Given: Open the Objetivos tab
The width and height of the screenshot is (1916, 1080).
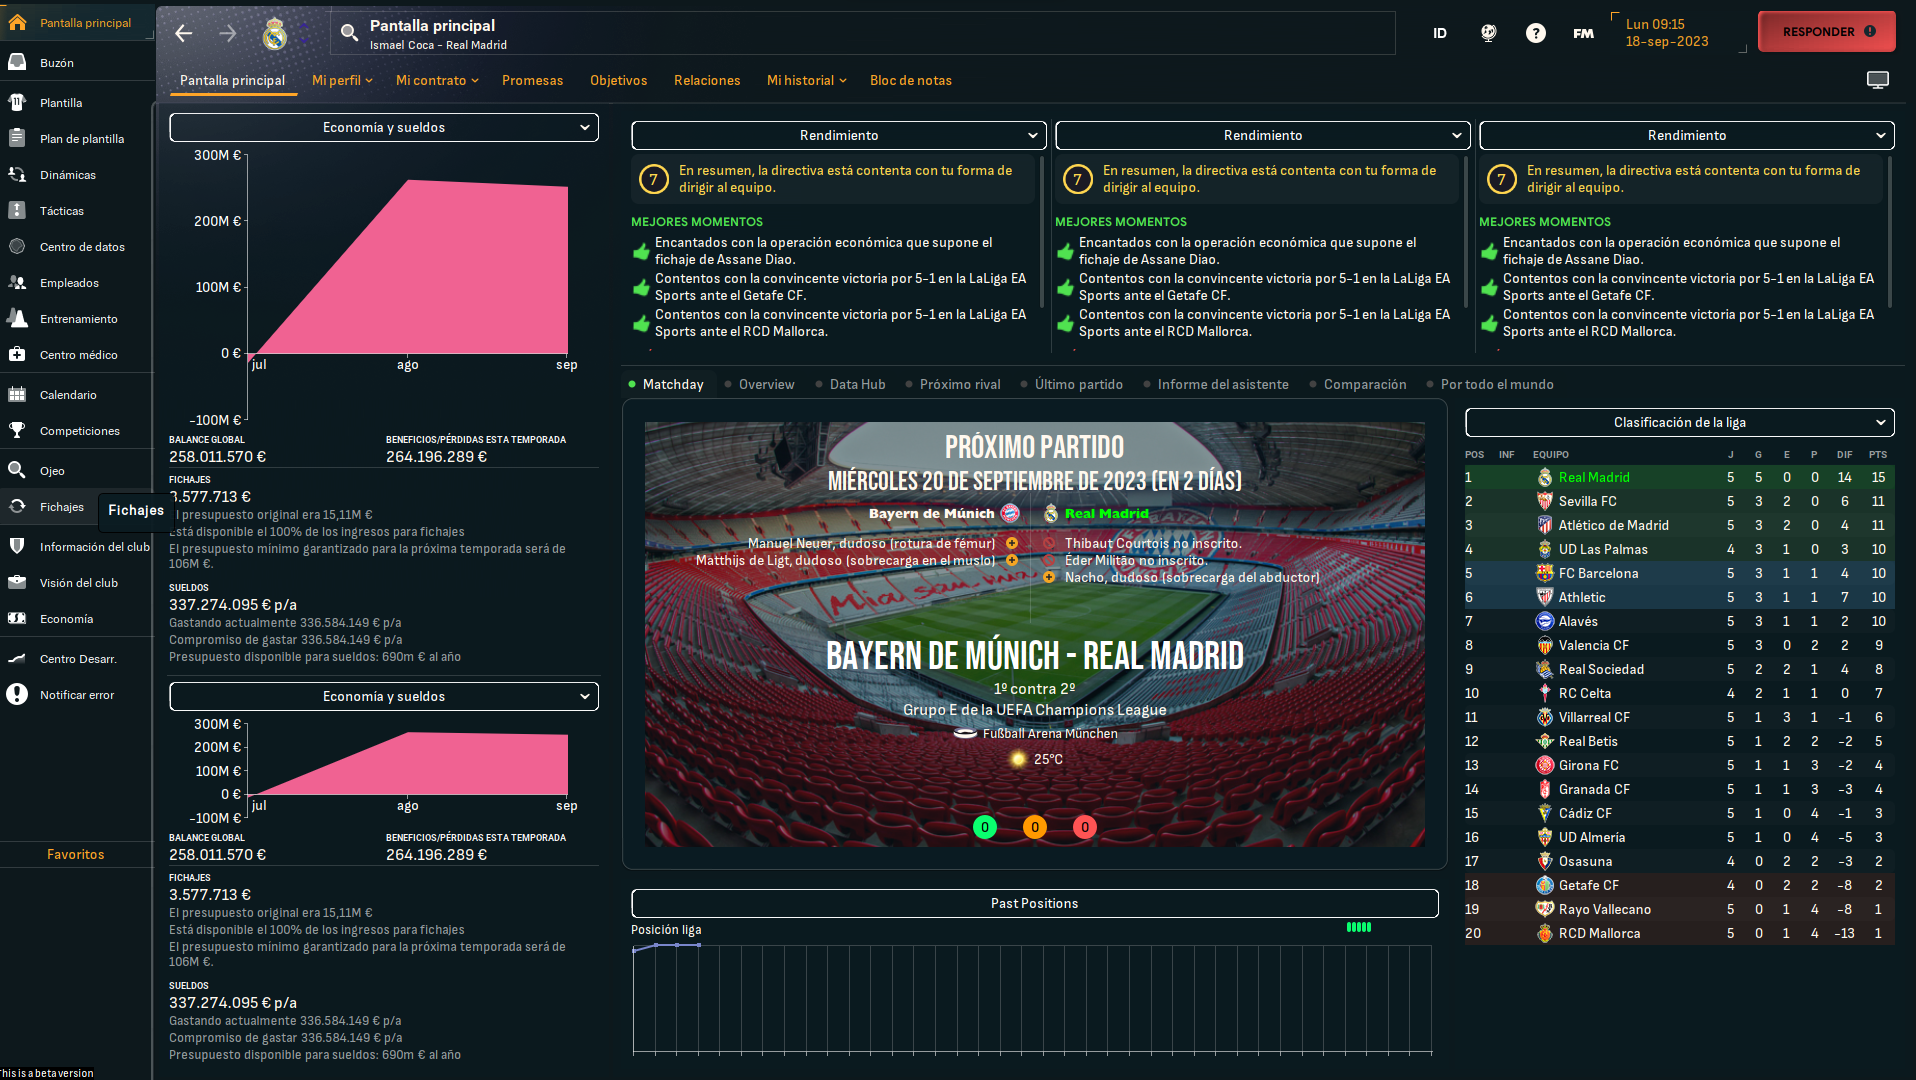Looking at the screenshot, I should pos(618,80).
